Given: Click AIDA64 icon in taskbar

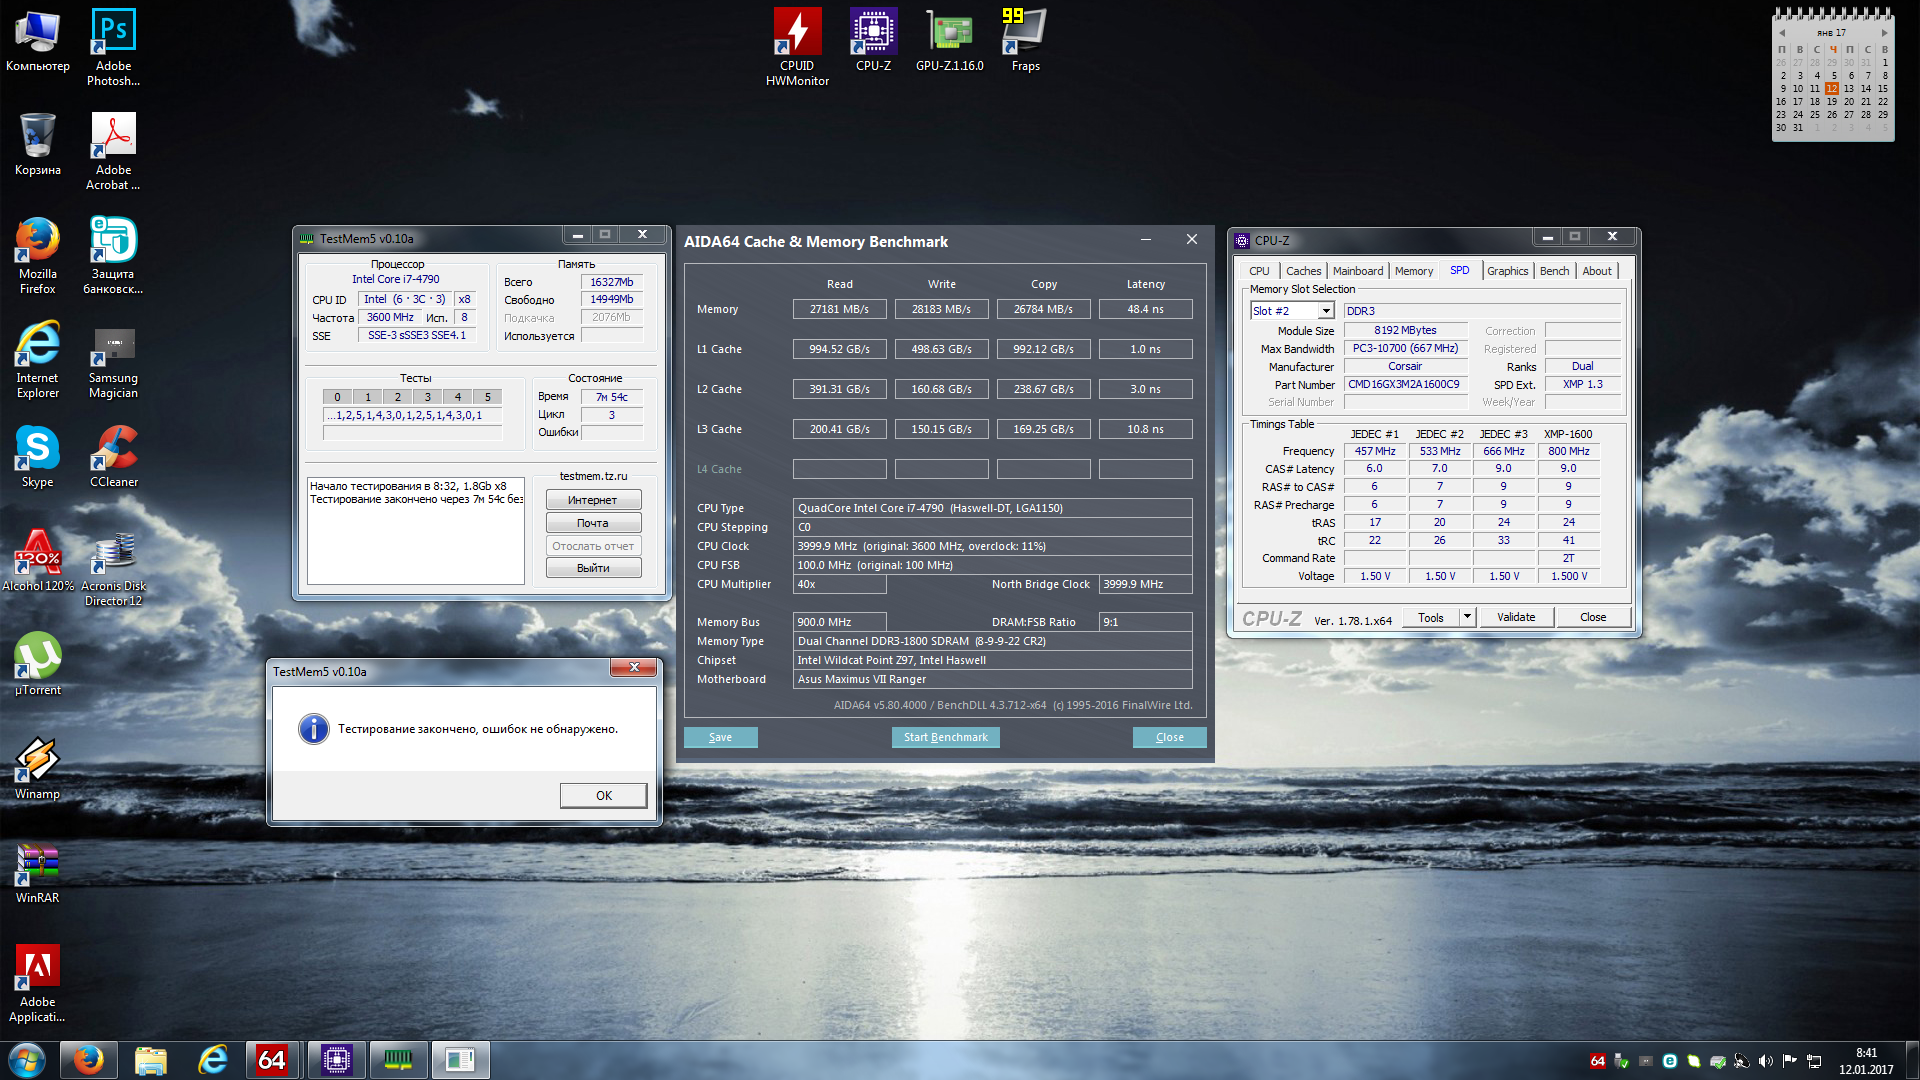Looking at the screenshot, I should [272, 1059].
